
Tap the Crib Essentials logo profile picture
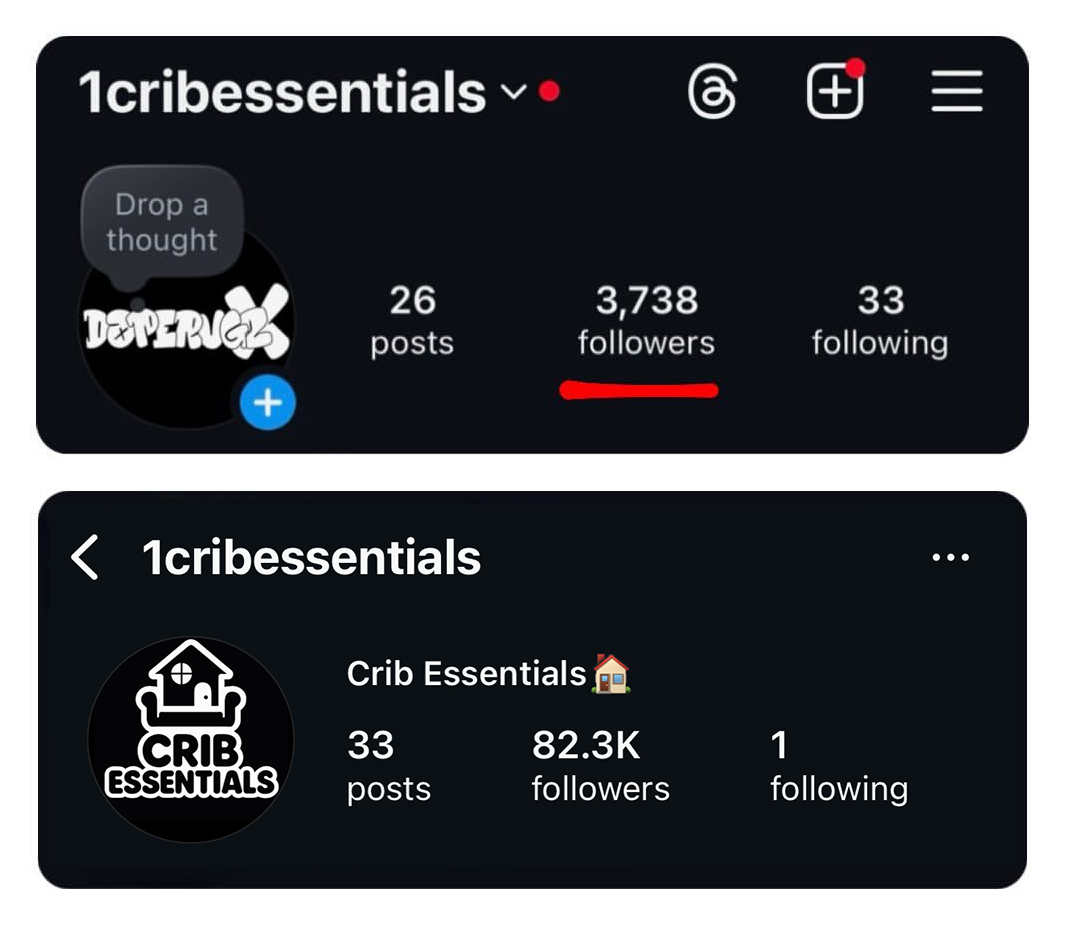pyautogui.click(x=190, y=739)
